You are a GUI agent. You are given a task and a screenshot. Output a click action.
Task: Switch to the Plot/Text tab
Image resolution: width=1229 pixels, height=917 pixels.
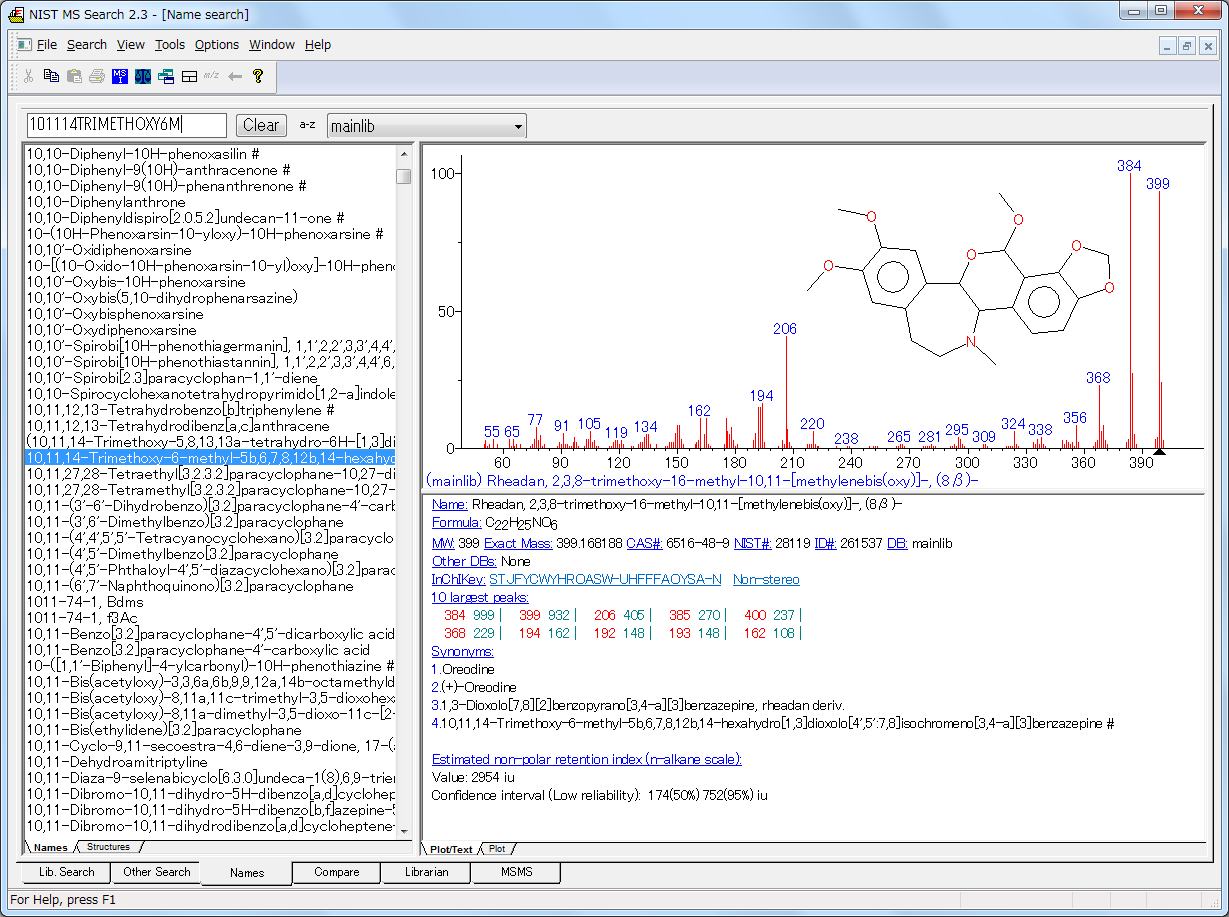coord(451,849)
